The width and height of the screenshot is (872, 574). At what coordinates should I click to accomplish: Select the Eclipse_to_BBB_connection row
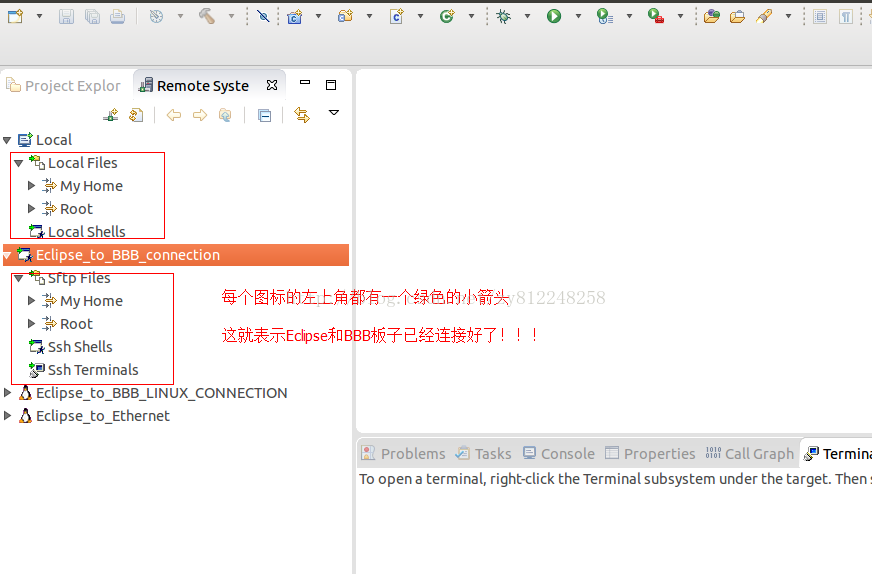point(176,255)
